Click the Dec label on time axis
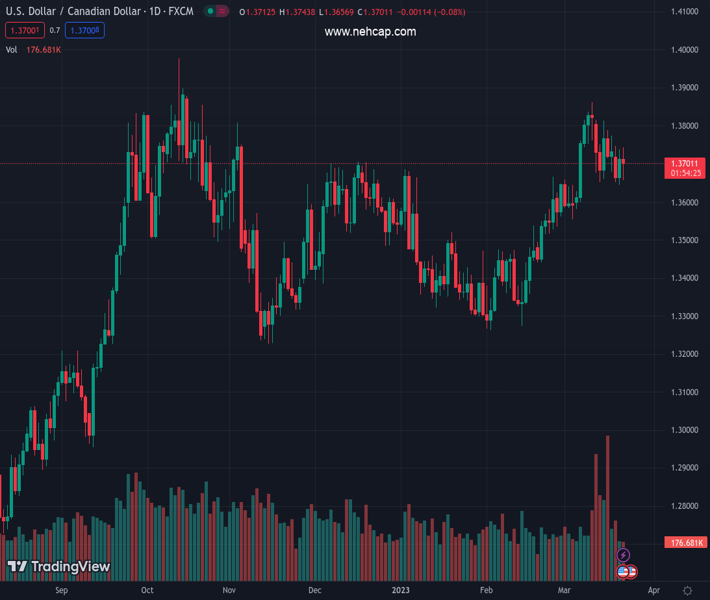This screenshot has height=600, width=710. pyautogui.click(x=315, y=590)
